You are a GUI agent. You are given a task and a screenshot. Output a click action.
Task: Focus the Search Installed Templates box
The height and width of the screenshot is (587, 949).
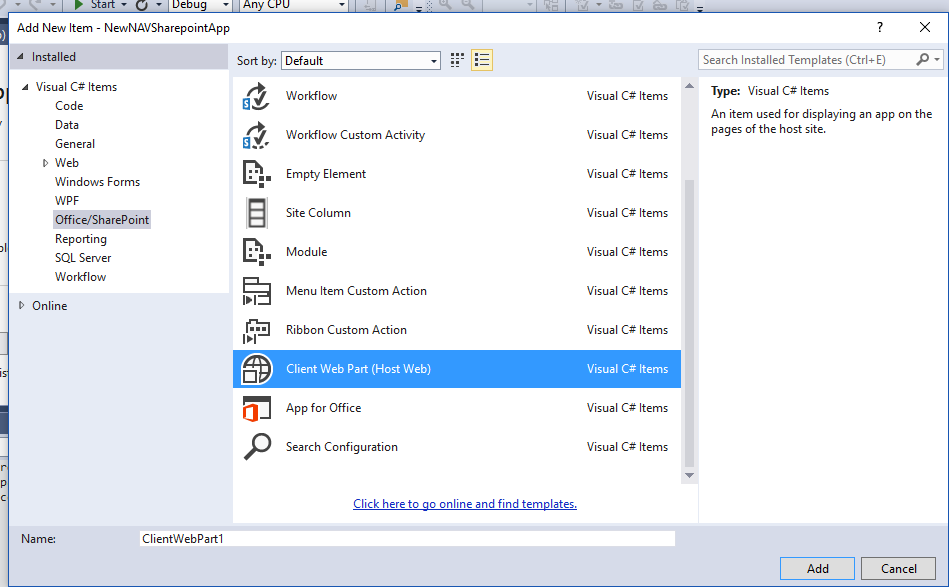click(x=807, y=59)
